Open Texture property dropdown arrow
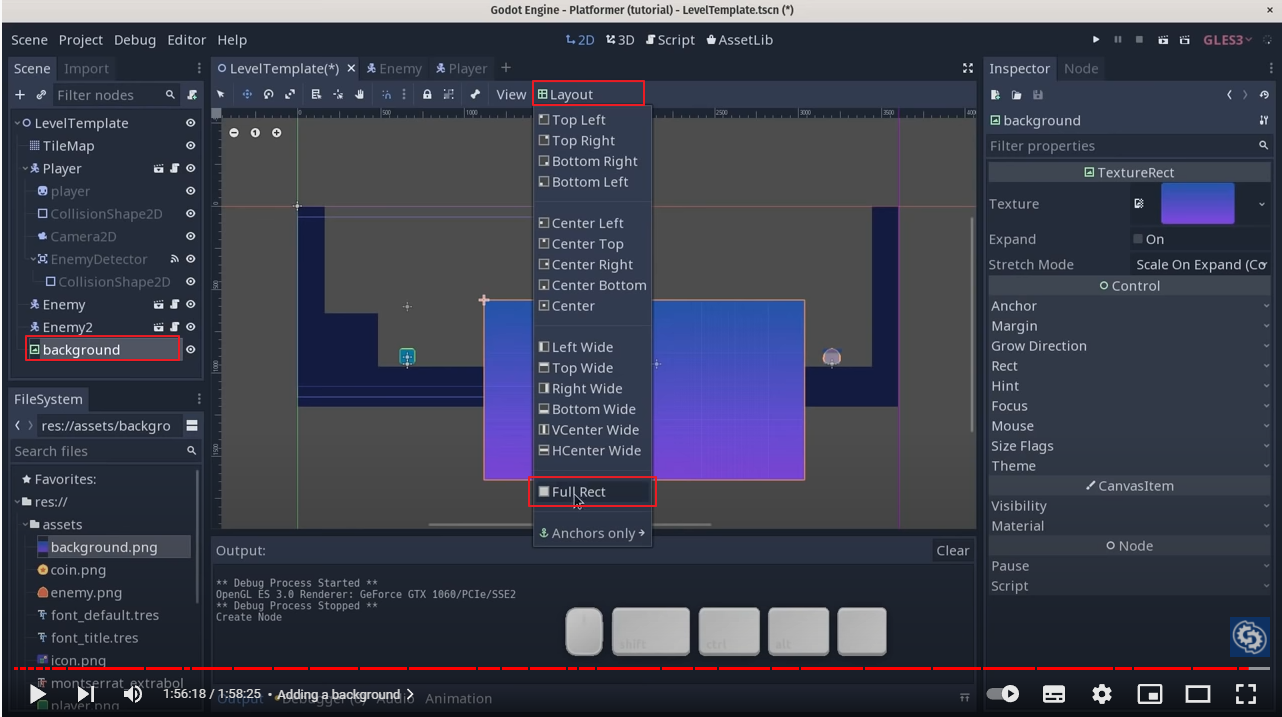1282x717 pixels. click(1262, 204)
